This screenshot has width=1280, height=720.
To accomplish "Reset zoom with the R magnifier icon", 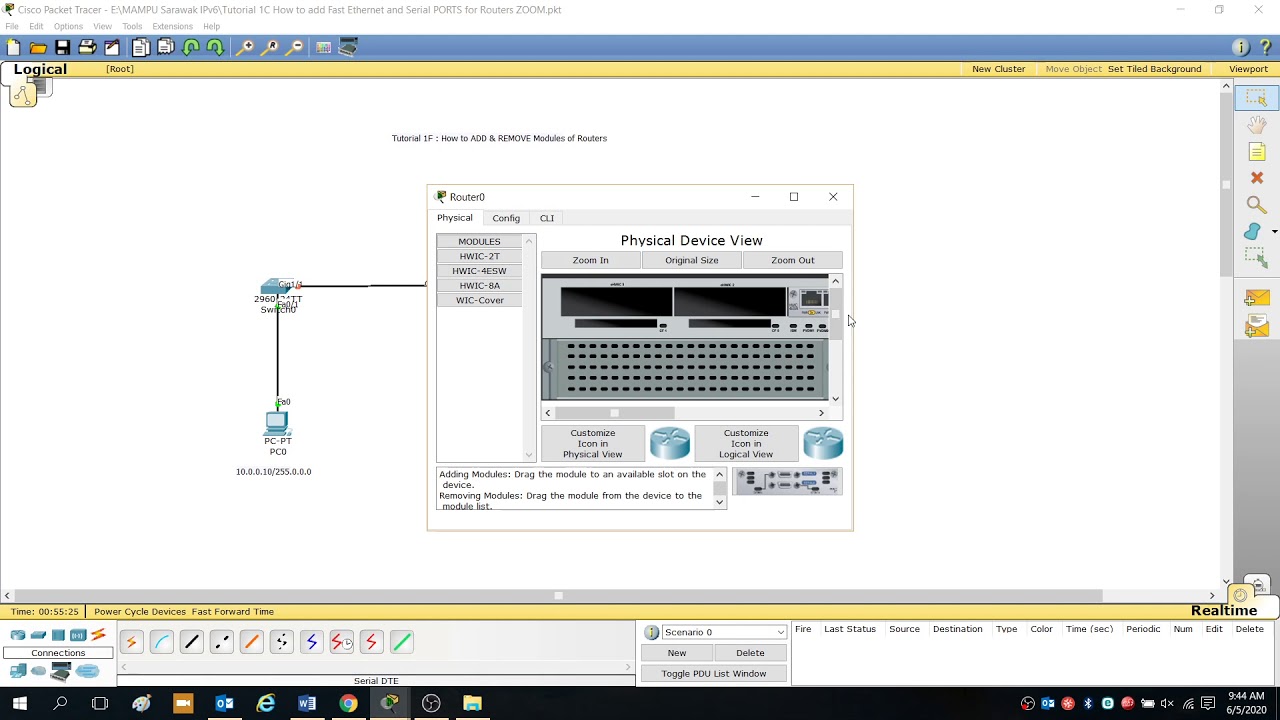I will [x=270, y=47].
